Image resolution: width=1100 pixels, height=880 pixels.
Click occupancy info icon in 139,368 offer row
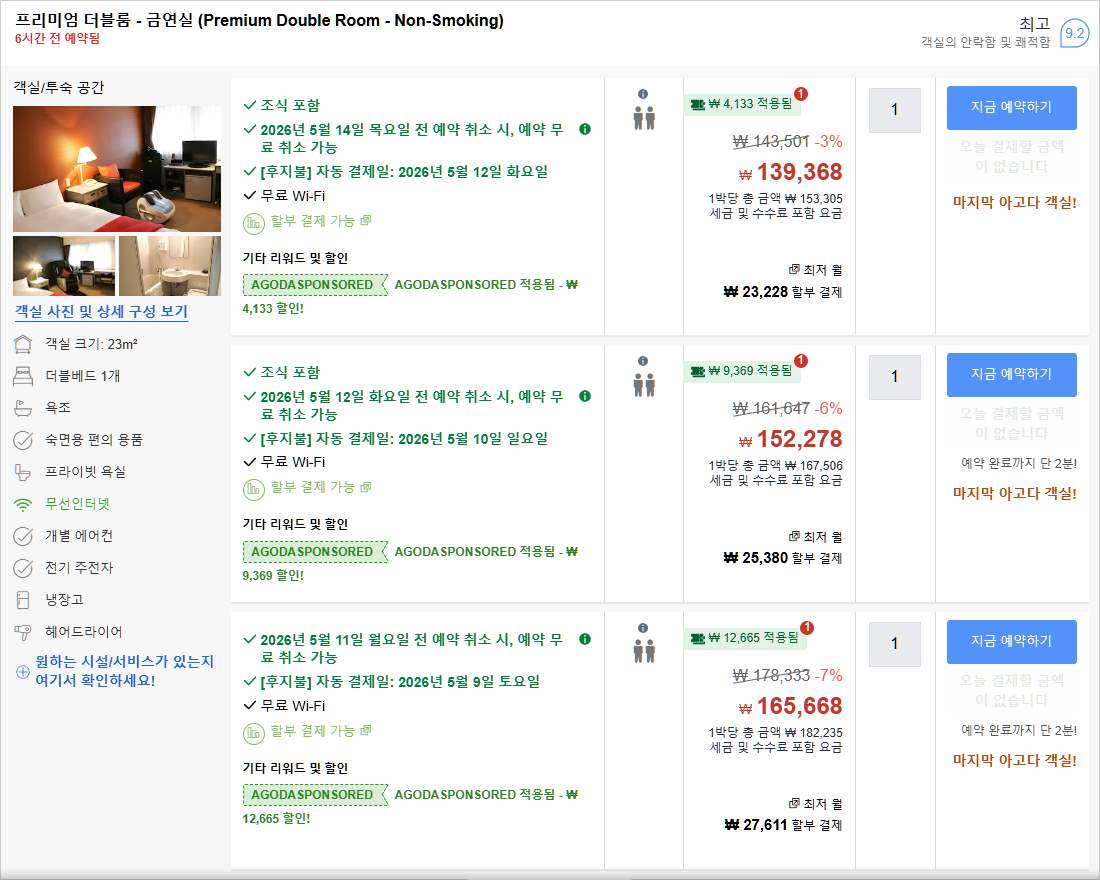pyautogui.click(x=643, y=94)
